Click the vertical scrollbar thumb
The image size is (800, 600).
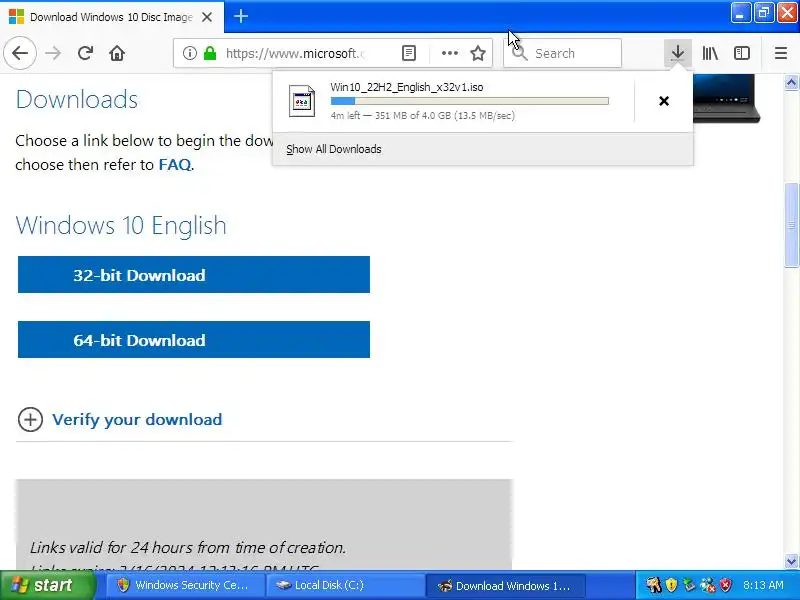(791, 224)
